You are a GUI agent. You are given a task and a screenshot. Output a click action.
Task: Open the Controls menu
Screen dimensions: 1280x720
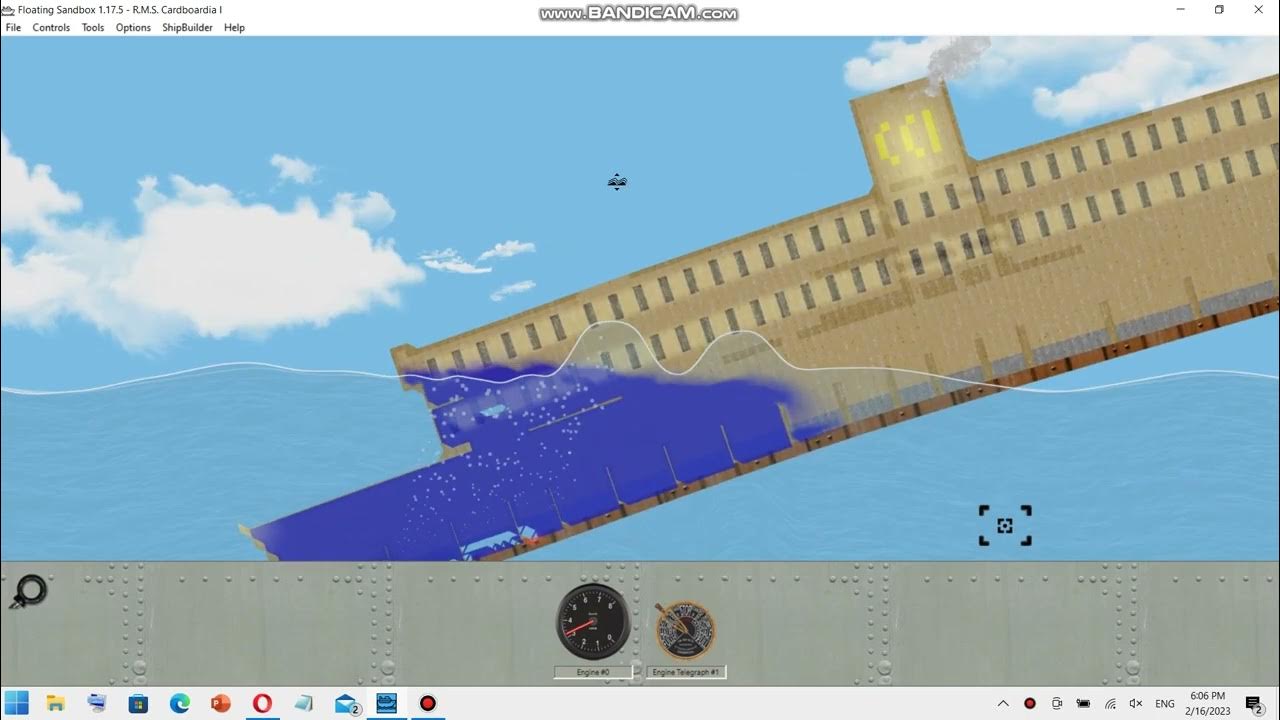point(51,28)
